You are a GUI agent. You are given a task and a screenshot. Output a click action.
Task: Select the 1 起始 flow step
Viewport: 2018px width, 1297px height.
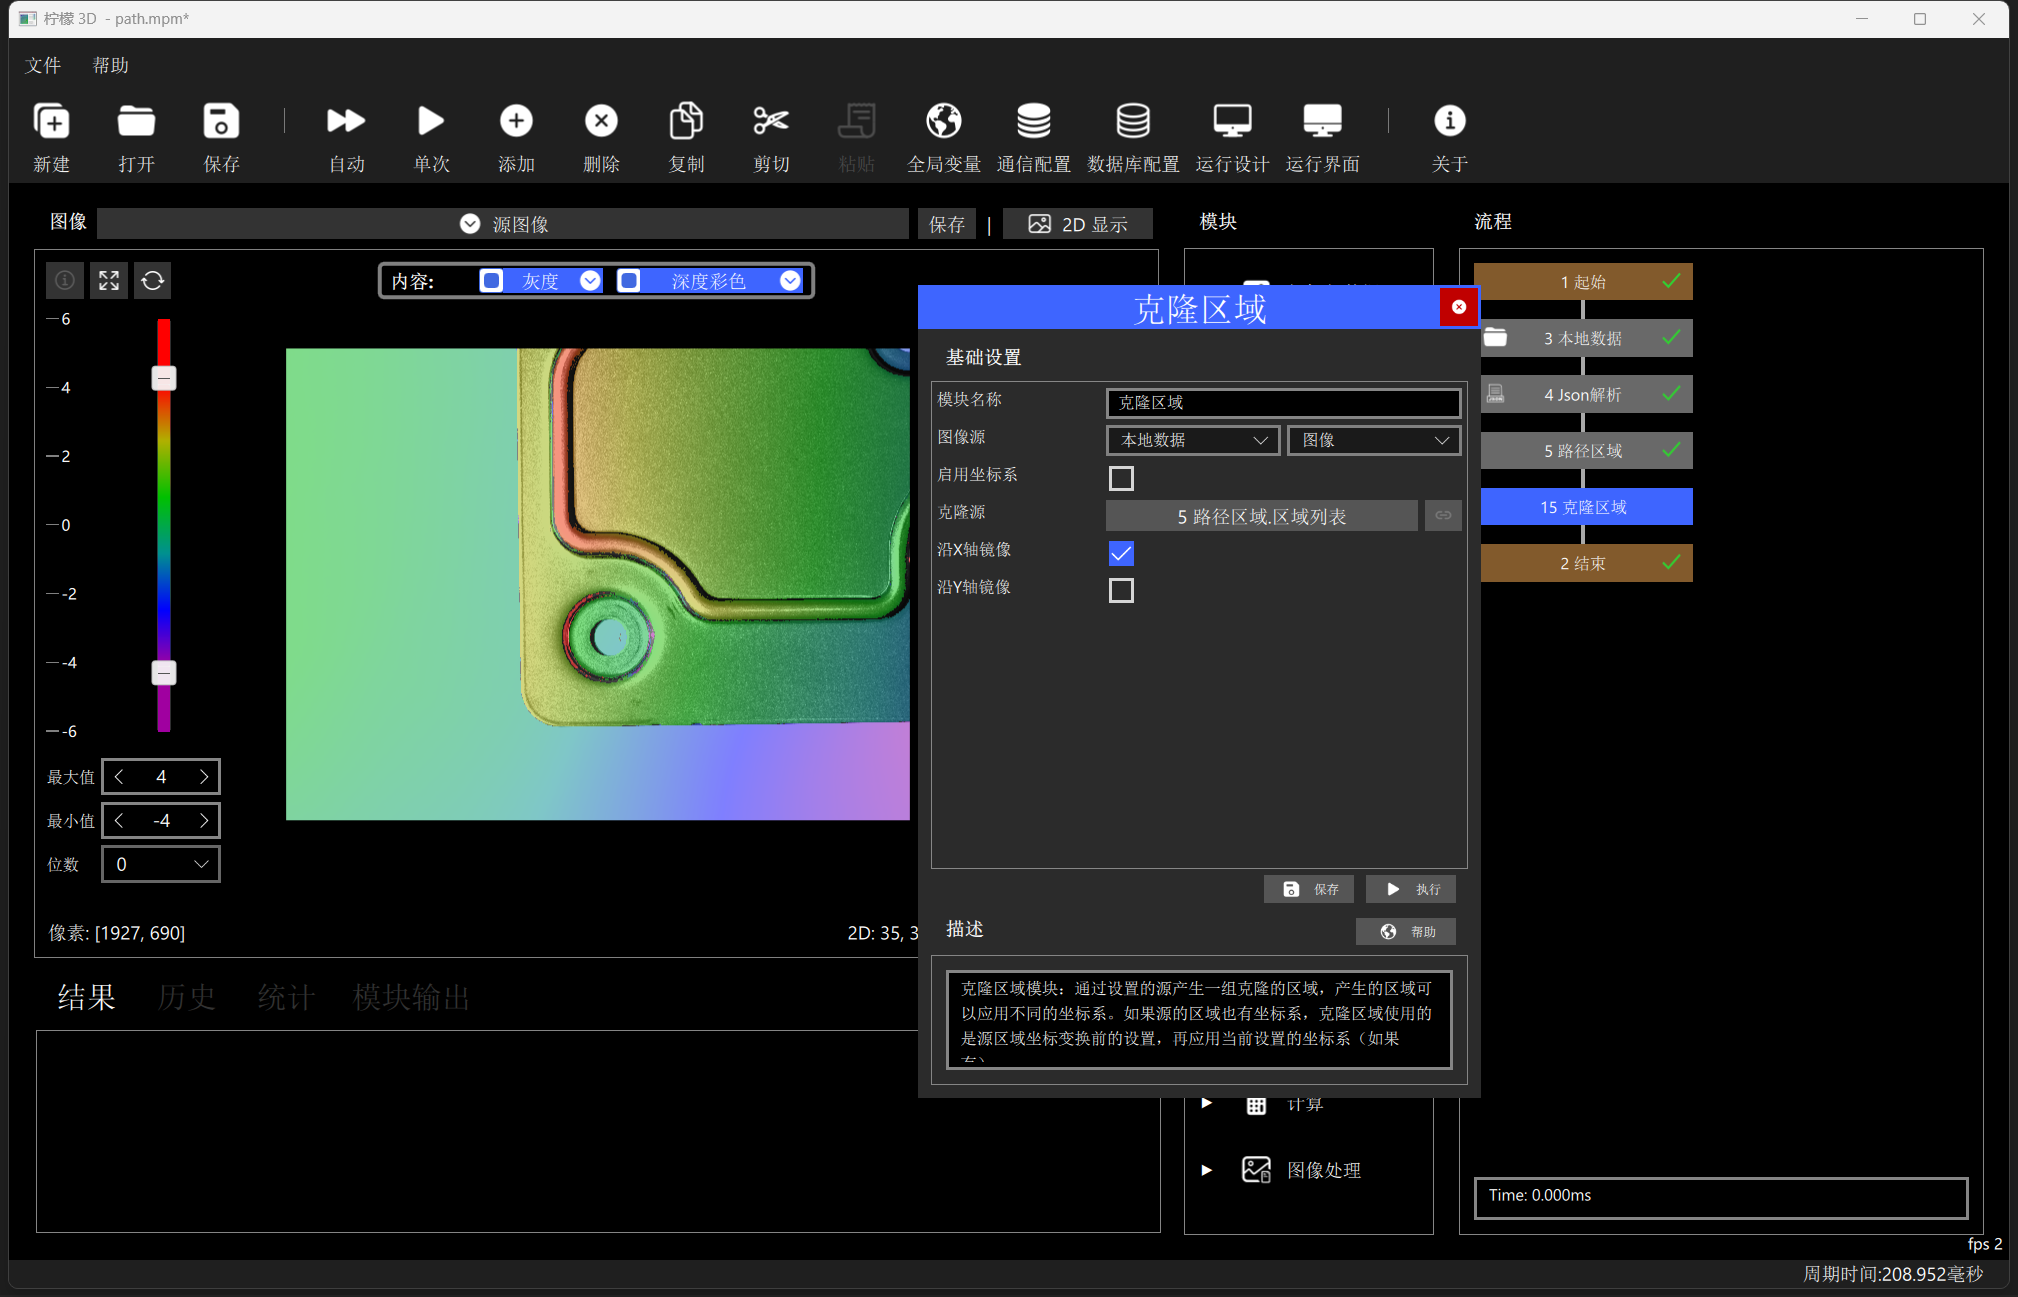click(x=1584, y=282)
